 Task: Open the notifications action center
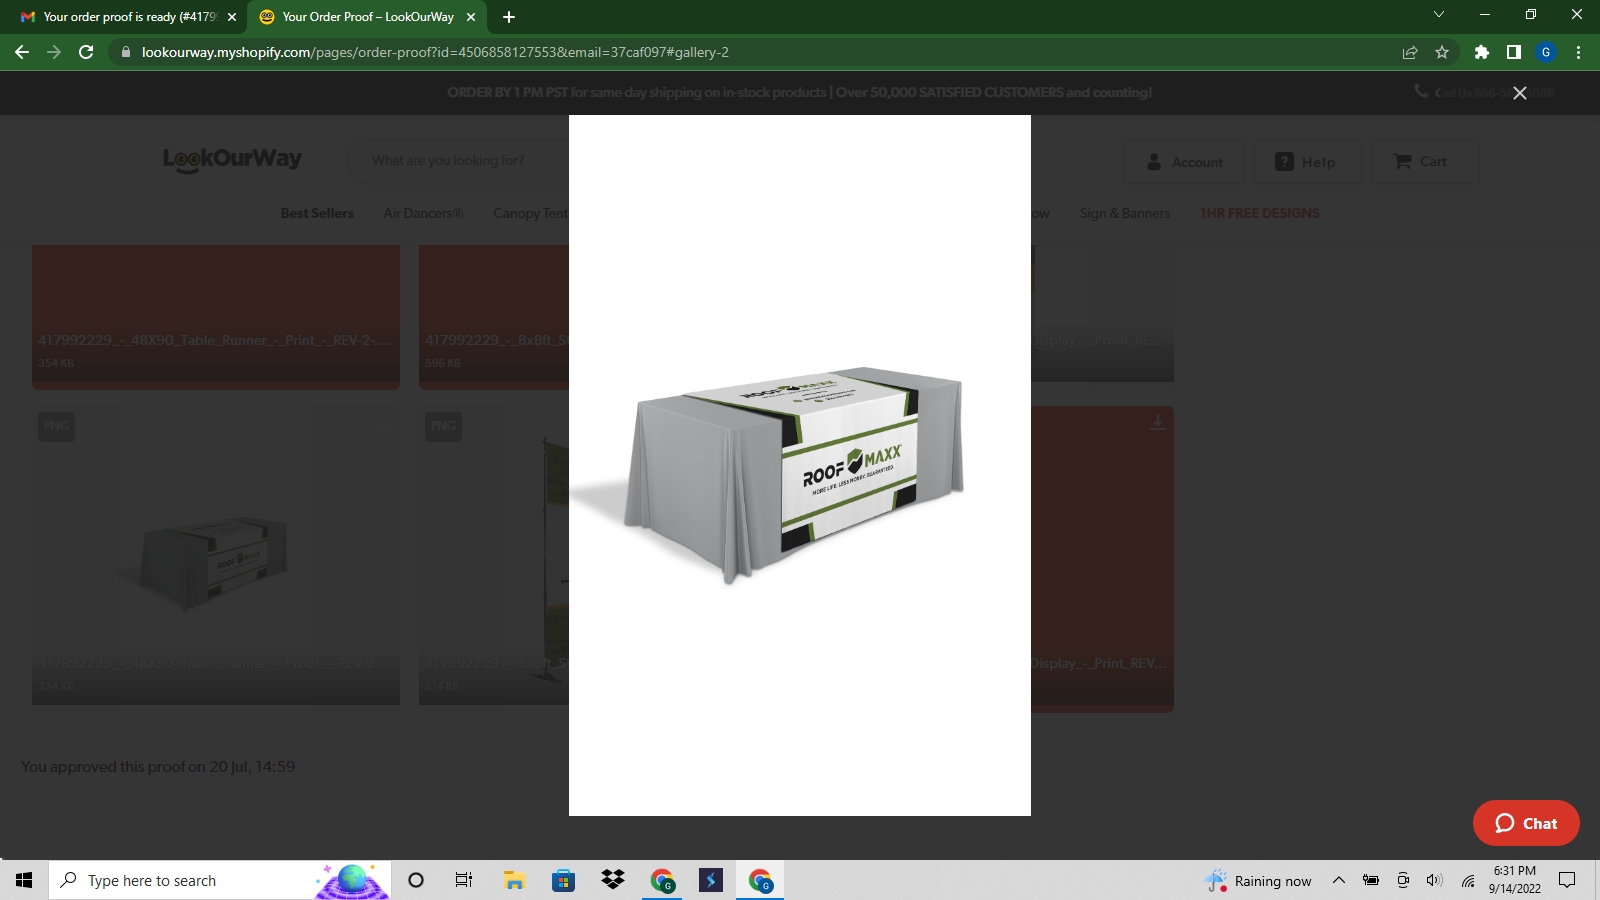(1567, 880)
